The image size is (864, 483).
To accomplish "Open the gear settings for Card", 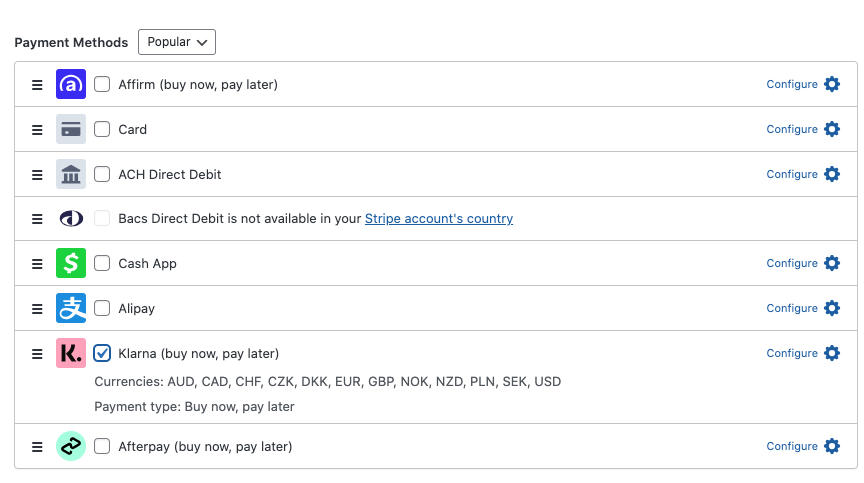I will coord(831,130).
